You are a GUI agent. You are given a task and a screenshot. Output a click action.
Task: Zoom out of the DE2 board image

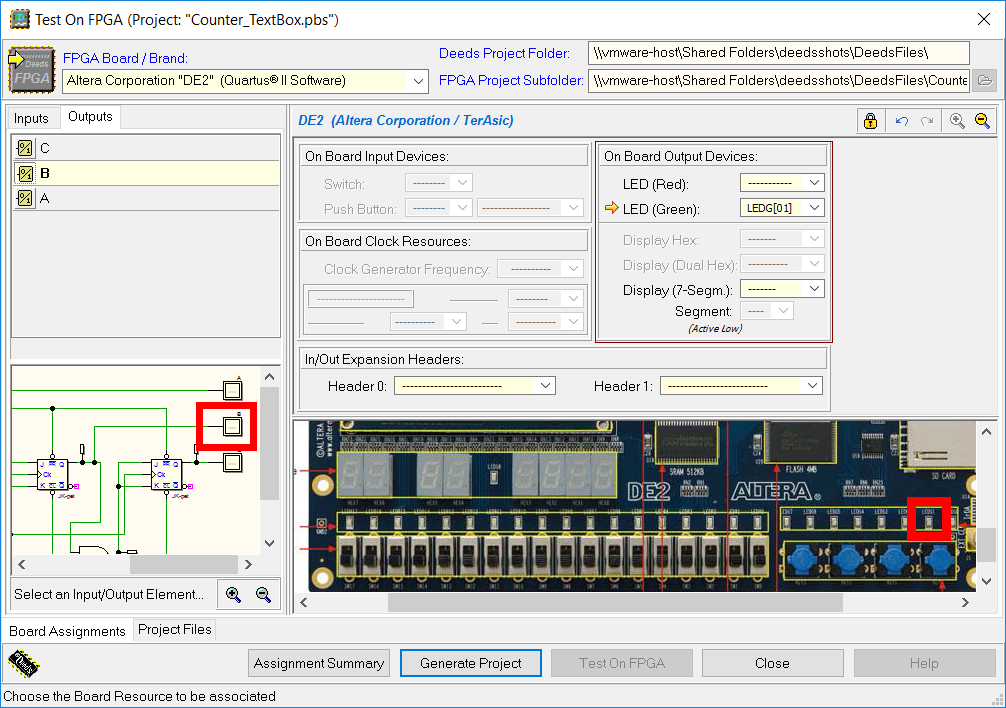pos(982,121)
